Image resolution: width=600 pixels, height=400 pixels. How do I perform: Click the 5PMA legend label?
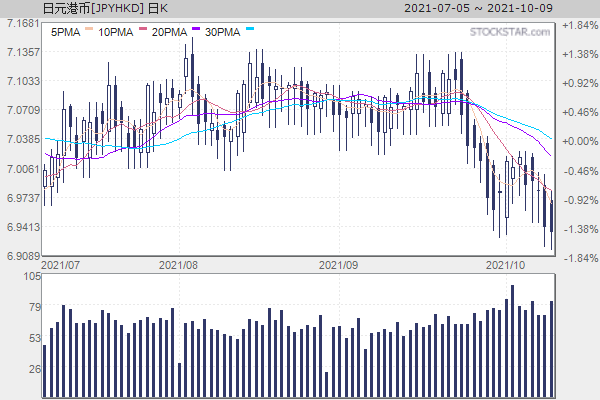[x=64, y=32]
